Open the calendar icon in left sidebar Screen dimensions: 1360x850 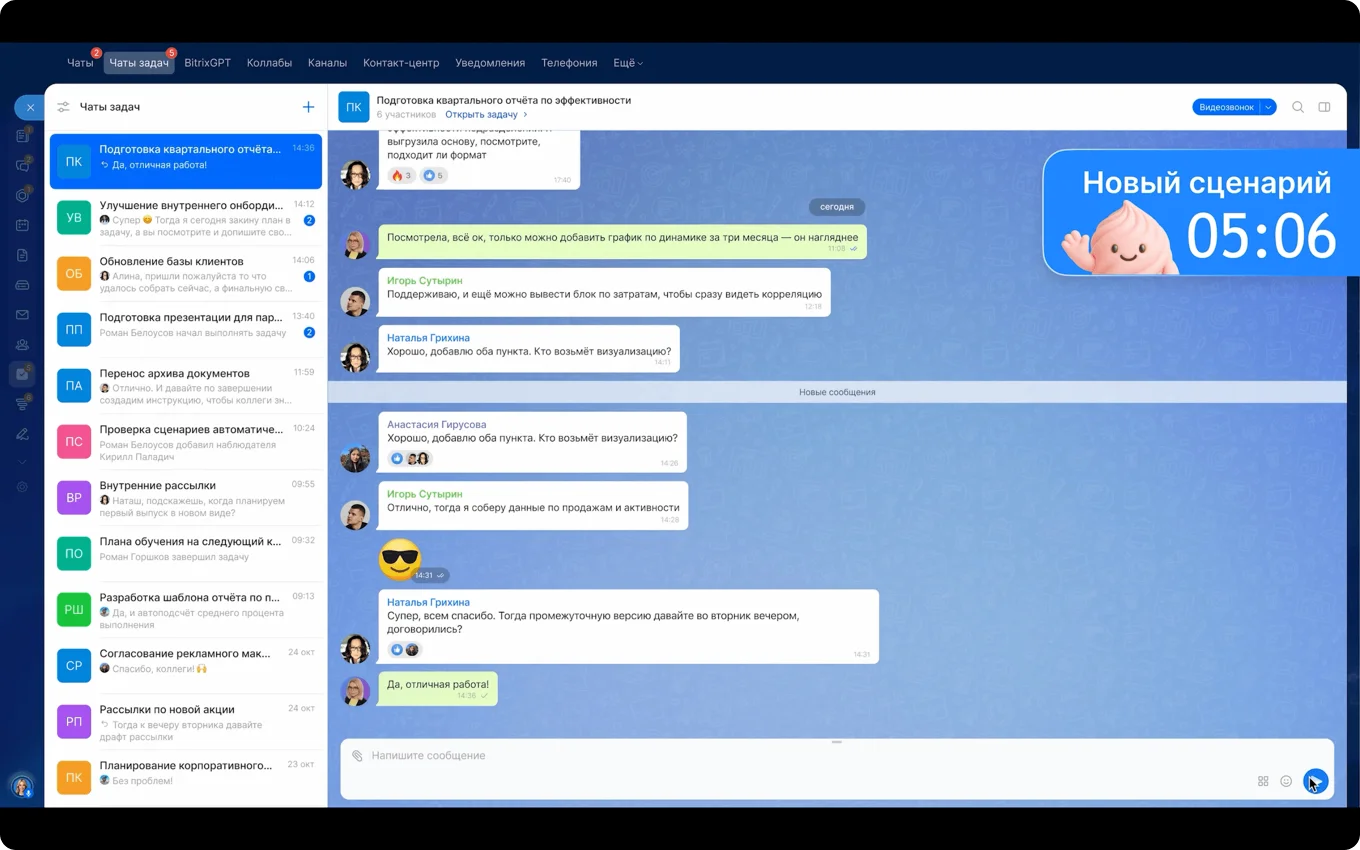coord(22,225)
